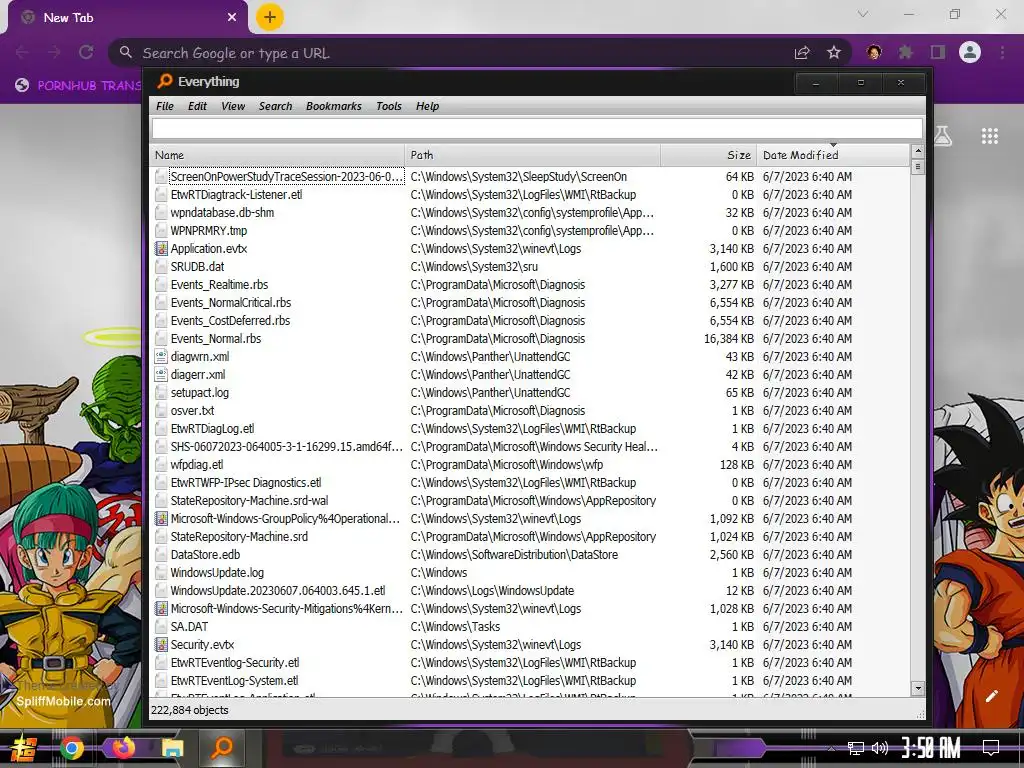
Task: Select Events_Normal.rbs file name
Action: pos(216,338)
